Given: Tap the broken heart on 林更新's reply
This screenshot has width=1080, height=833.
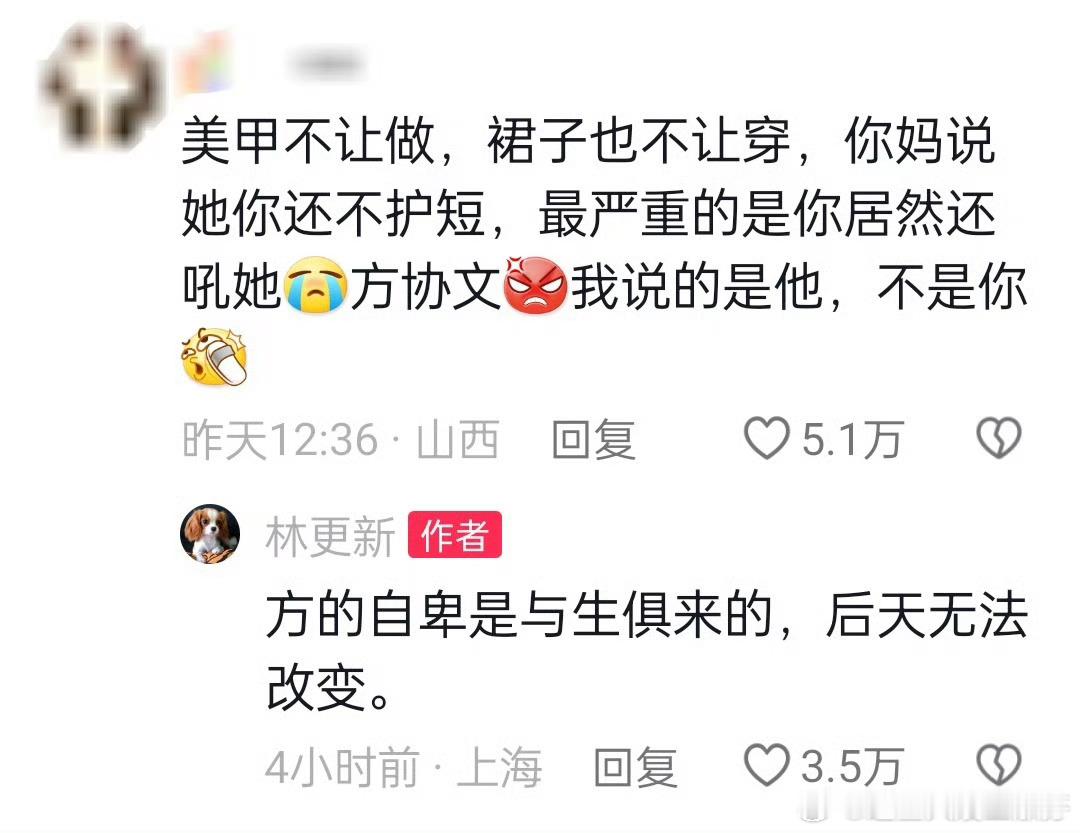Looking at the screenshot, I should (x=999, y=765).
